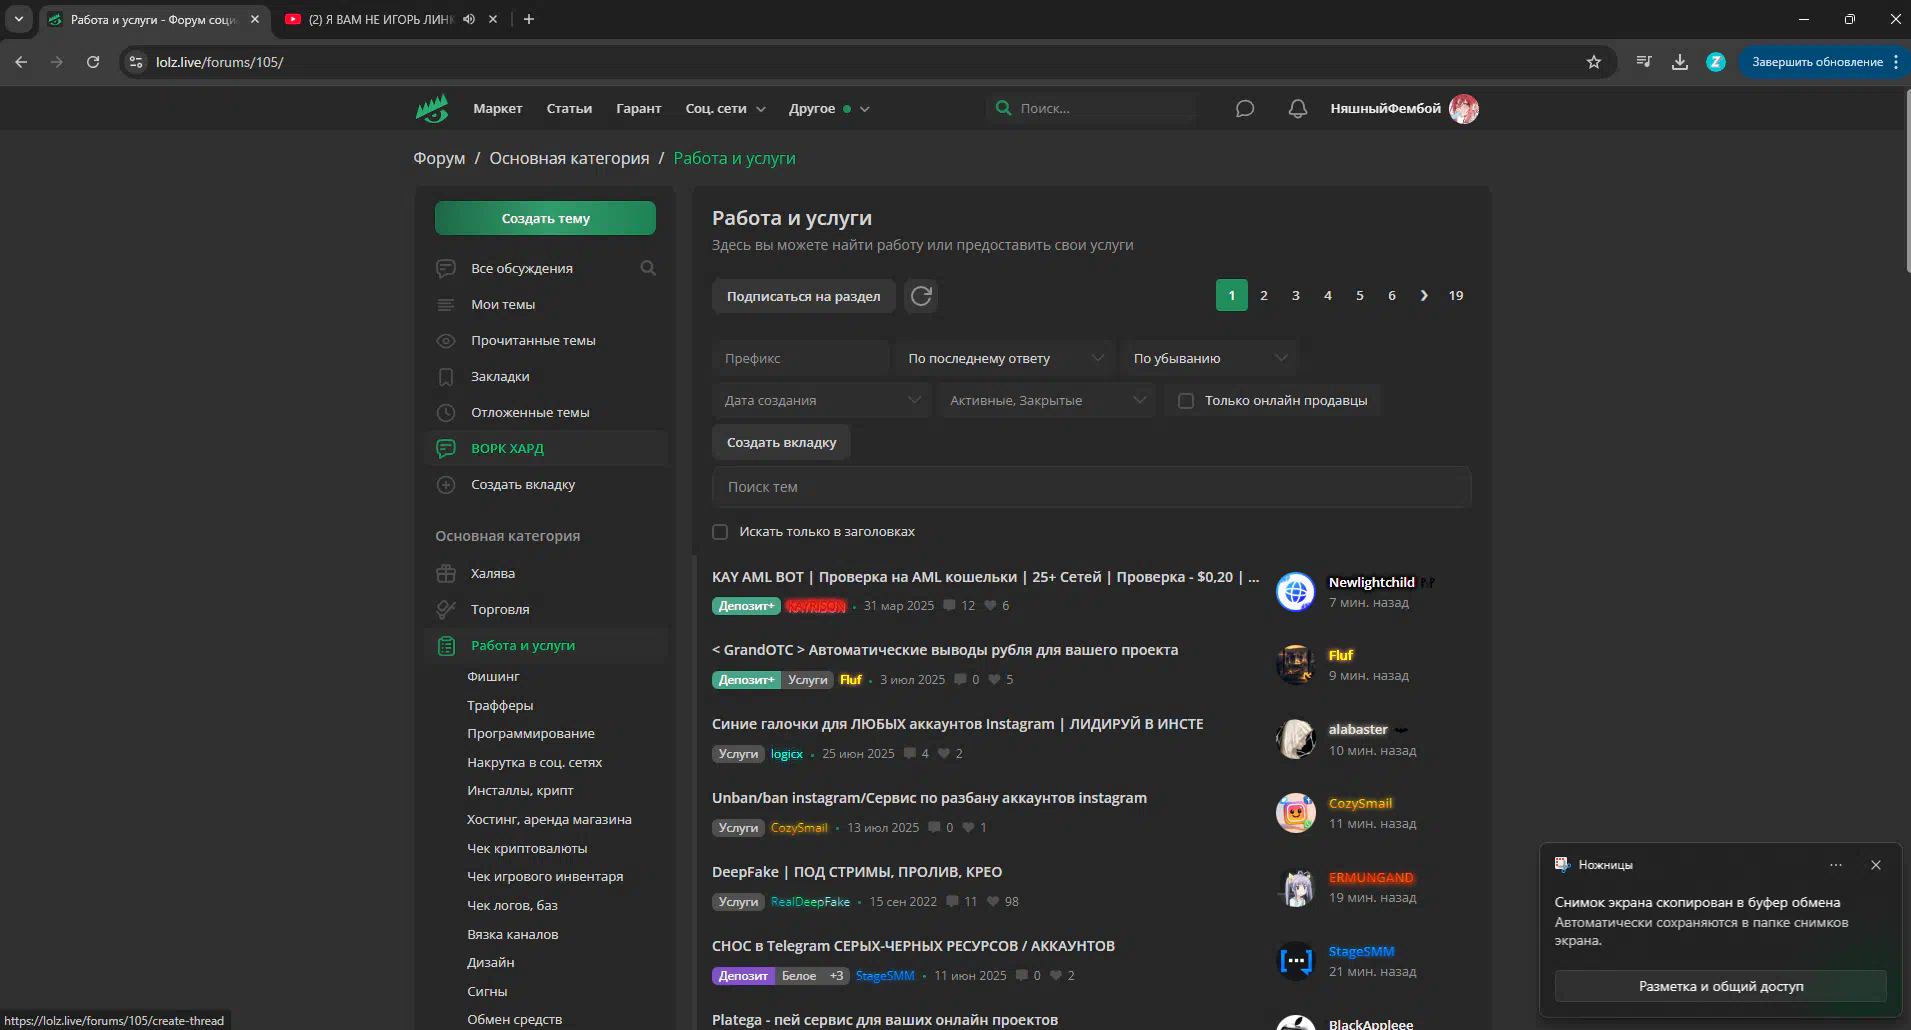The image size is (1911, 1030).
Task: Click the refresh threads list icon
Action: (x=921, y=296)
